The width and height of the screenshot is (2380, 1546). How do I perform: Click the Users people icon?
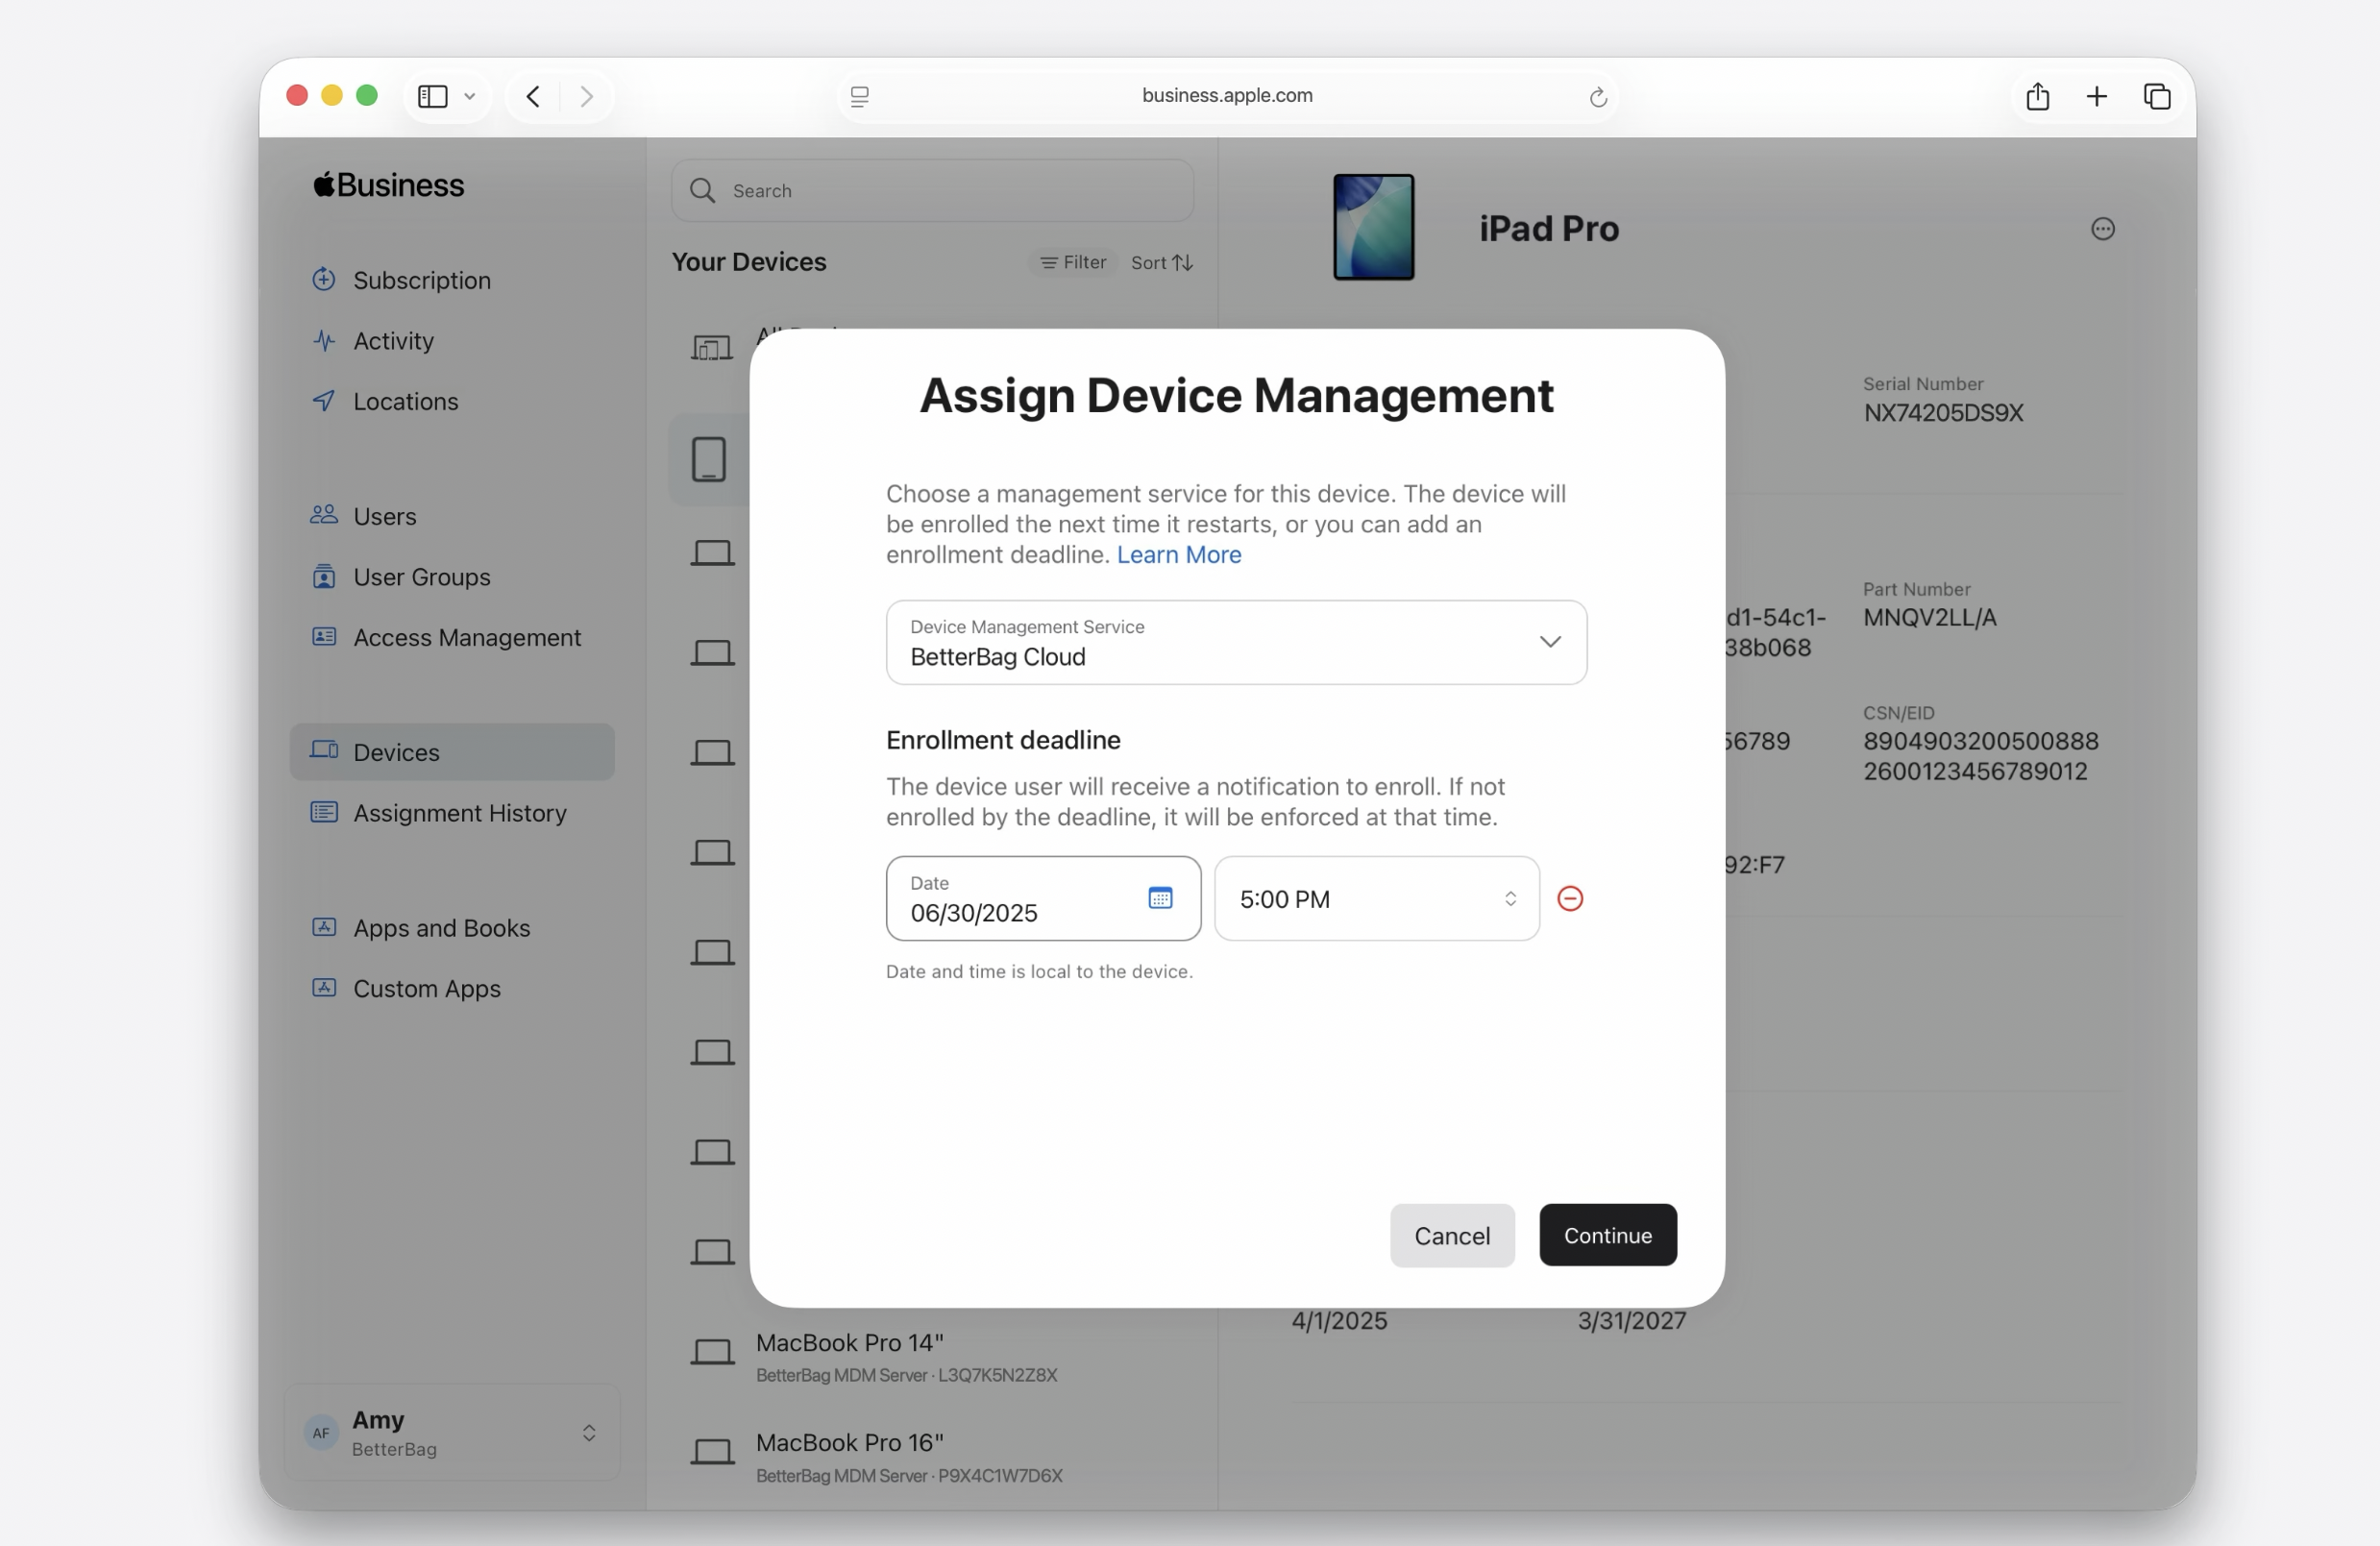point(323,515)
